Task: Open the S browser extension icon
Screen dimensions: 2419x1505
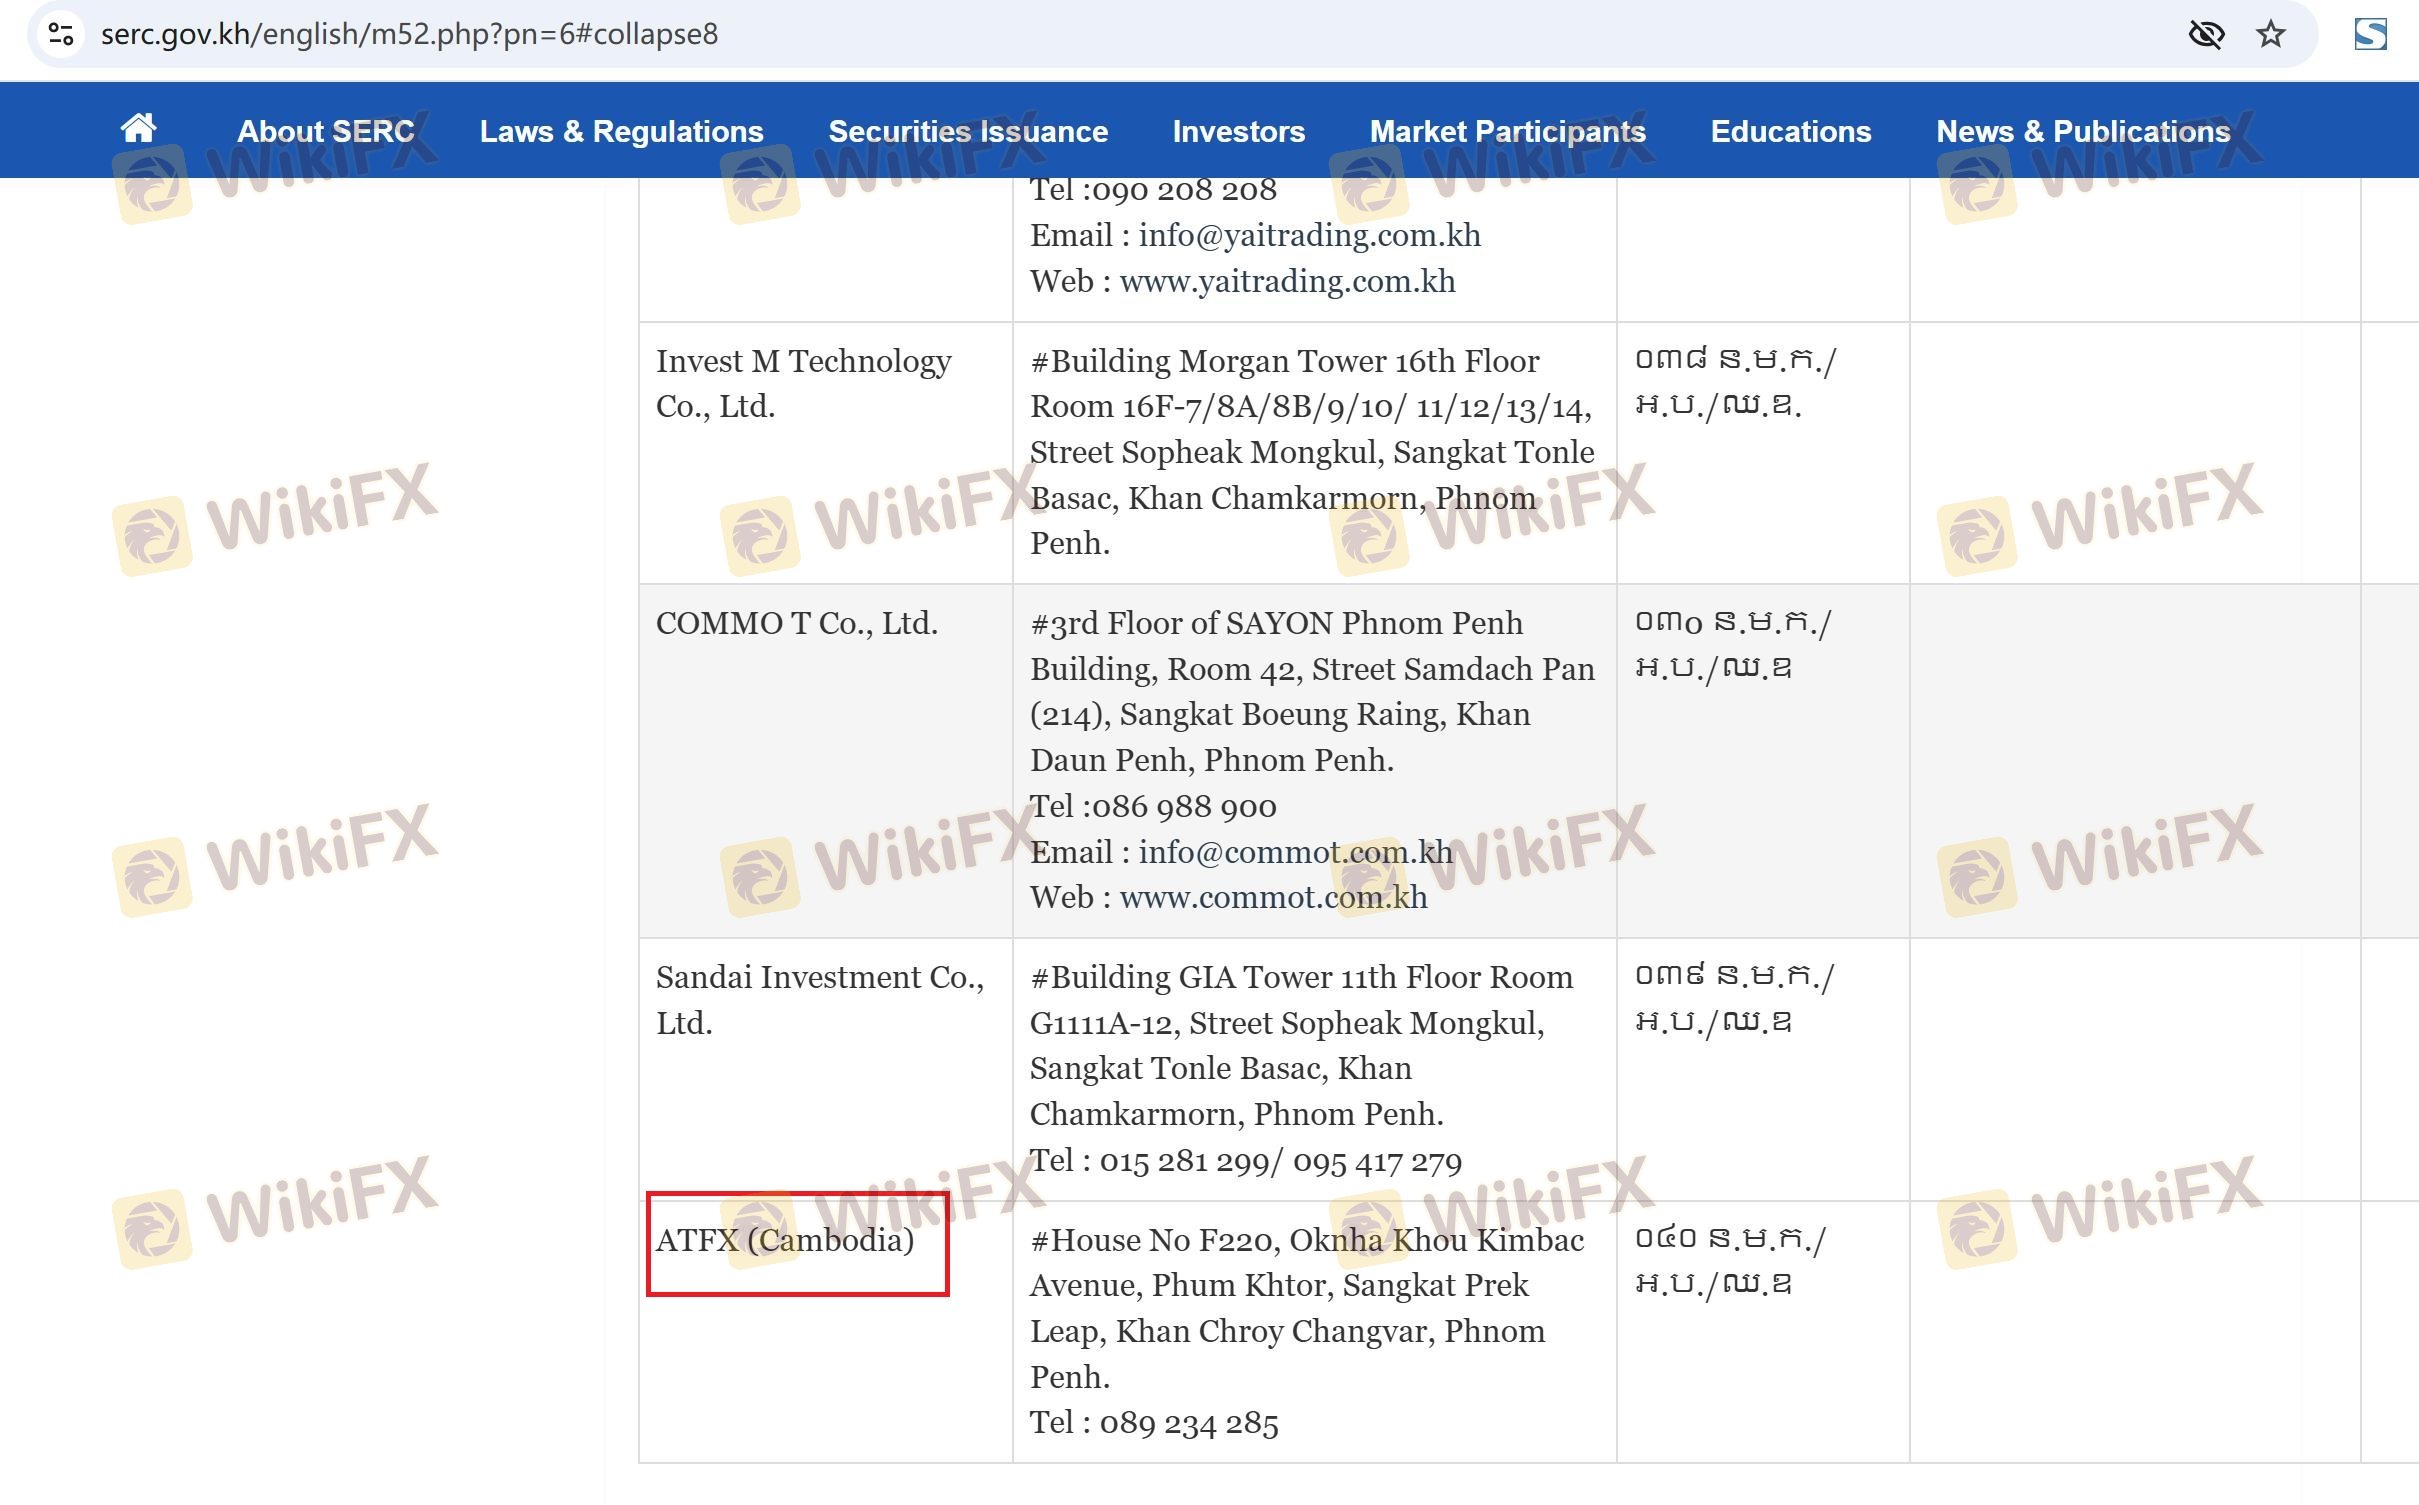Action: [x=2369, y=35]
